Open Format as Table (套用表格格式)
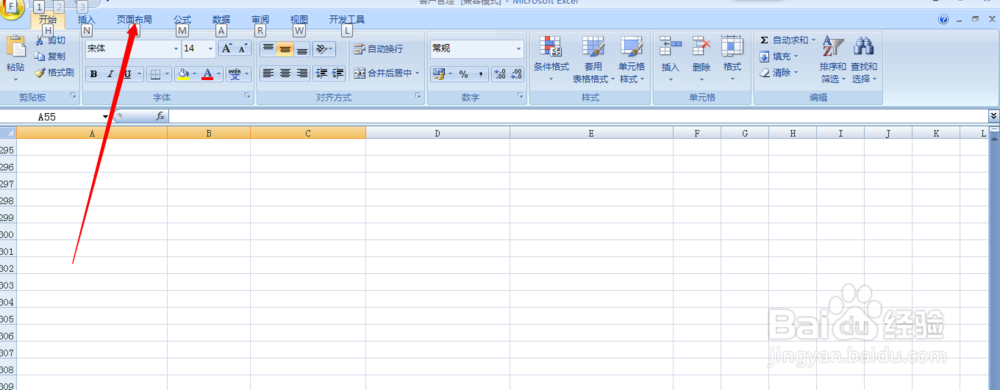This screenshot has height=390, width=1000. [x=593, y=59]
